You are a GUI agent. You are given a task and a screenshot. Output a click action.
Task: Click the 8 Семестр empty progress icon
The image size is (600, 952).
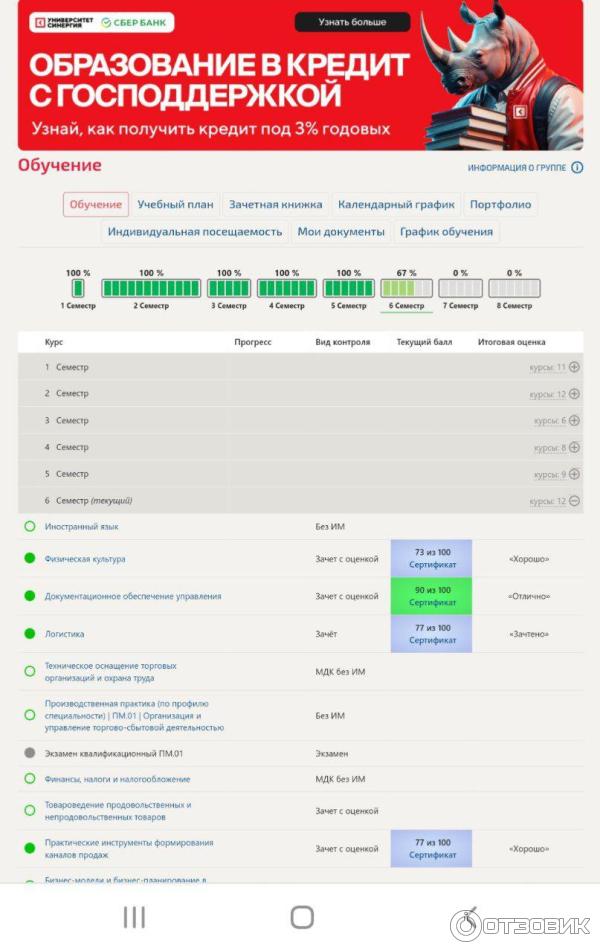pos(514,288)
